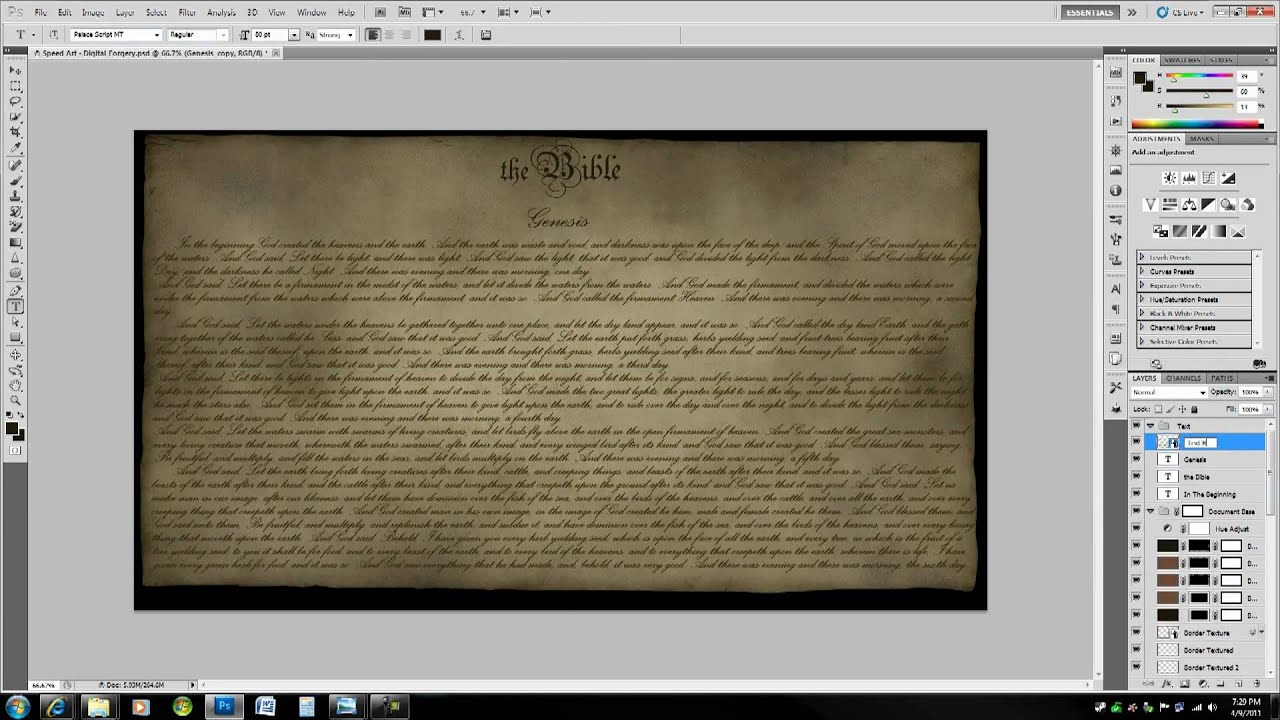
Task: Click the Selective Color adjustment icon
Action: 1238,231
